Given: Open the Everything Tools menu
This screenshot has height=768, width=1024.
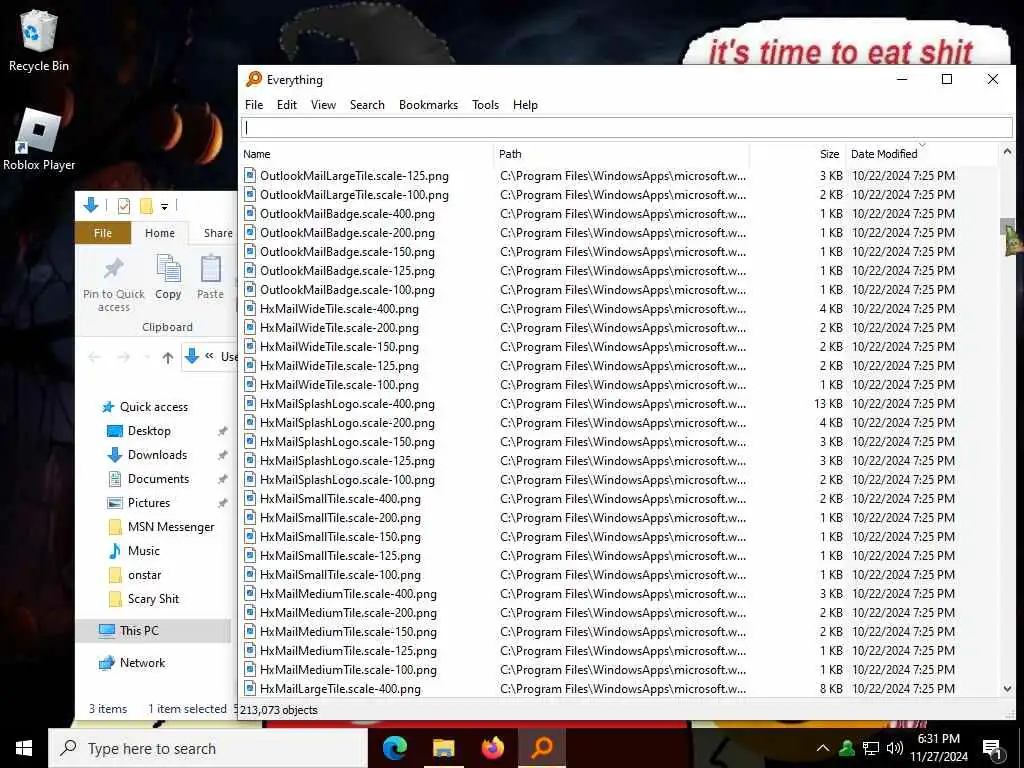Looking at the screenshot, I should tap(485, 104).
